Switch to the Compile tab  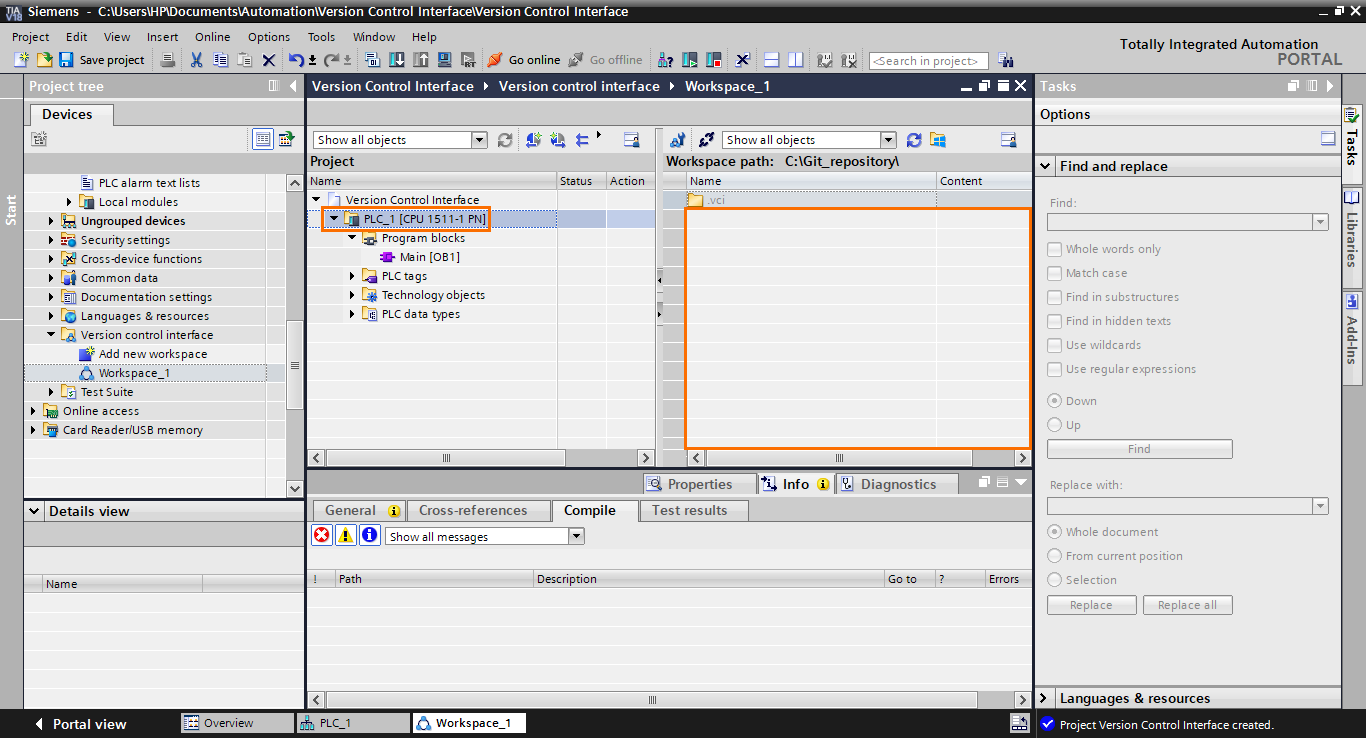click(592, 510)
